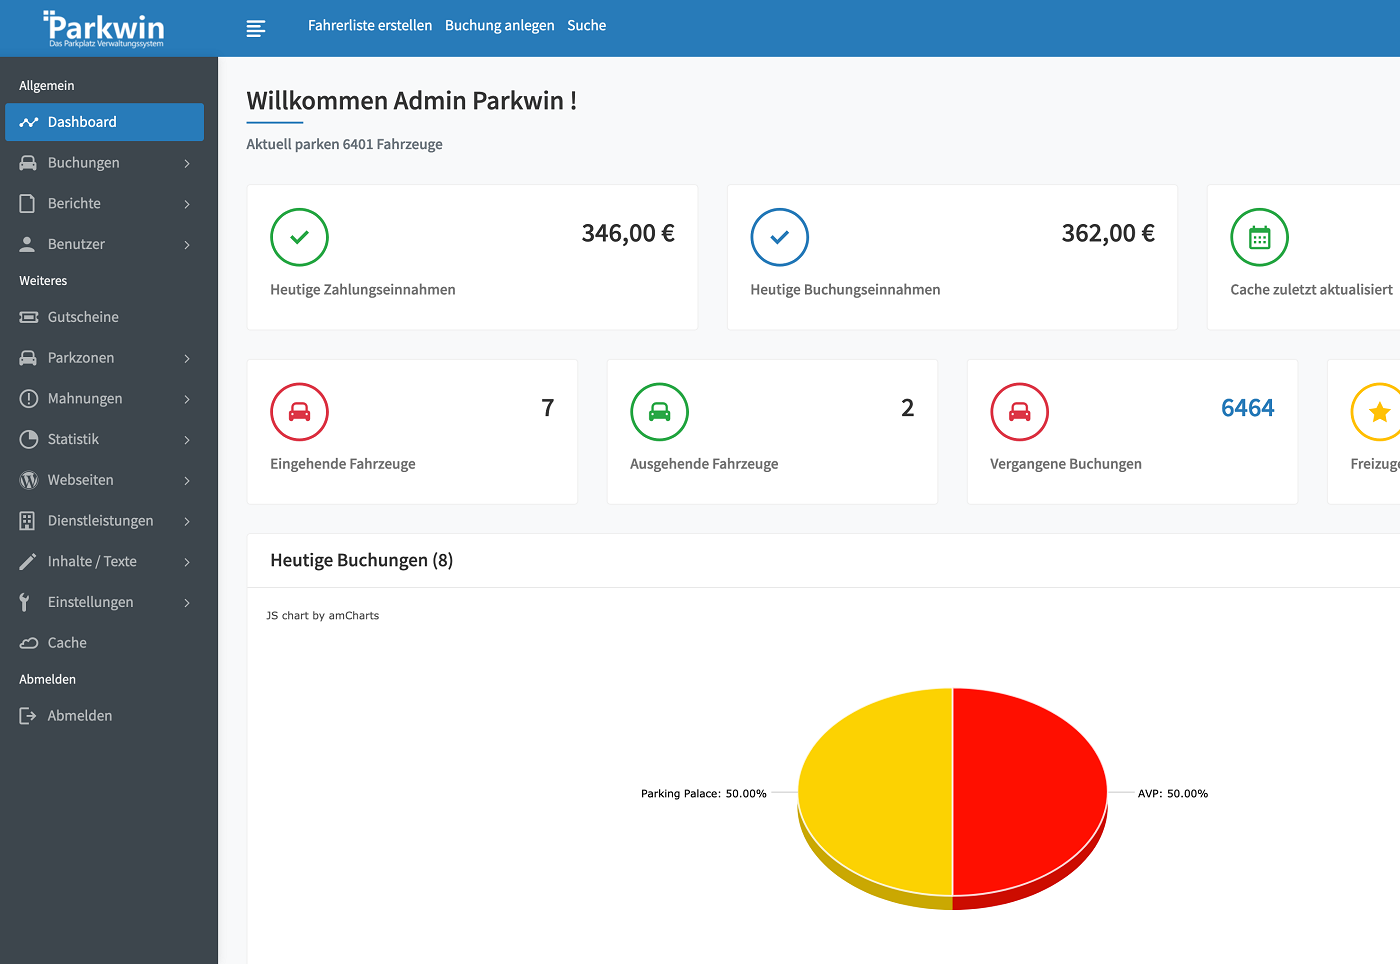
Task: Select the red AVP pie slice
Action: point(1030,790)
